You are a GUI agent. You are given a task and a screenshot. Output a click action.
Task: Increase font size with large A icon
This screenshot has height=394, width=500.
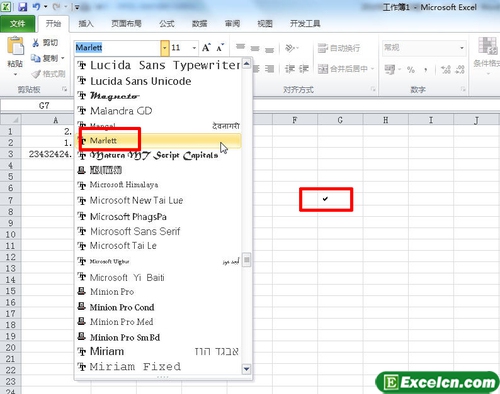(206, 48)
